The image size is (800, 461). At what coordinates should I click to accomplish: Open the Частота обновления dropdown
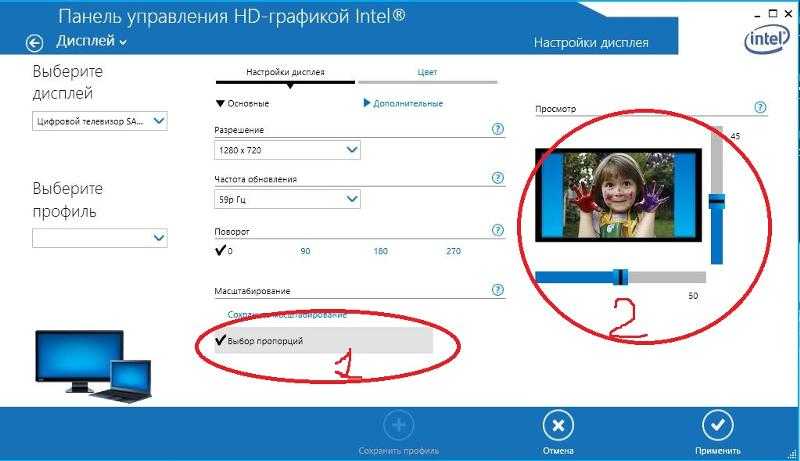(x=287, y=199)
